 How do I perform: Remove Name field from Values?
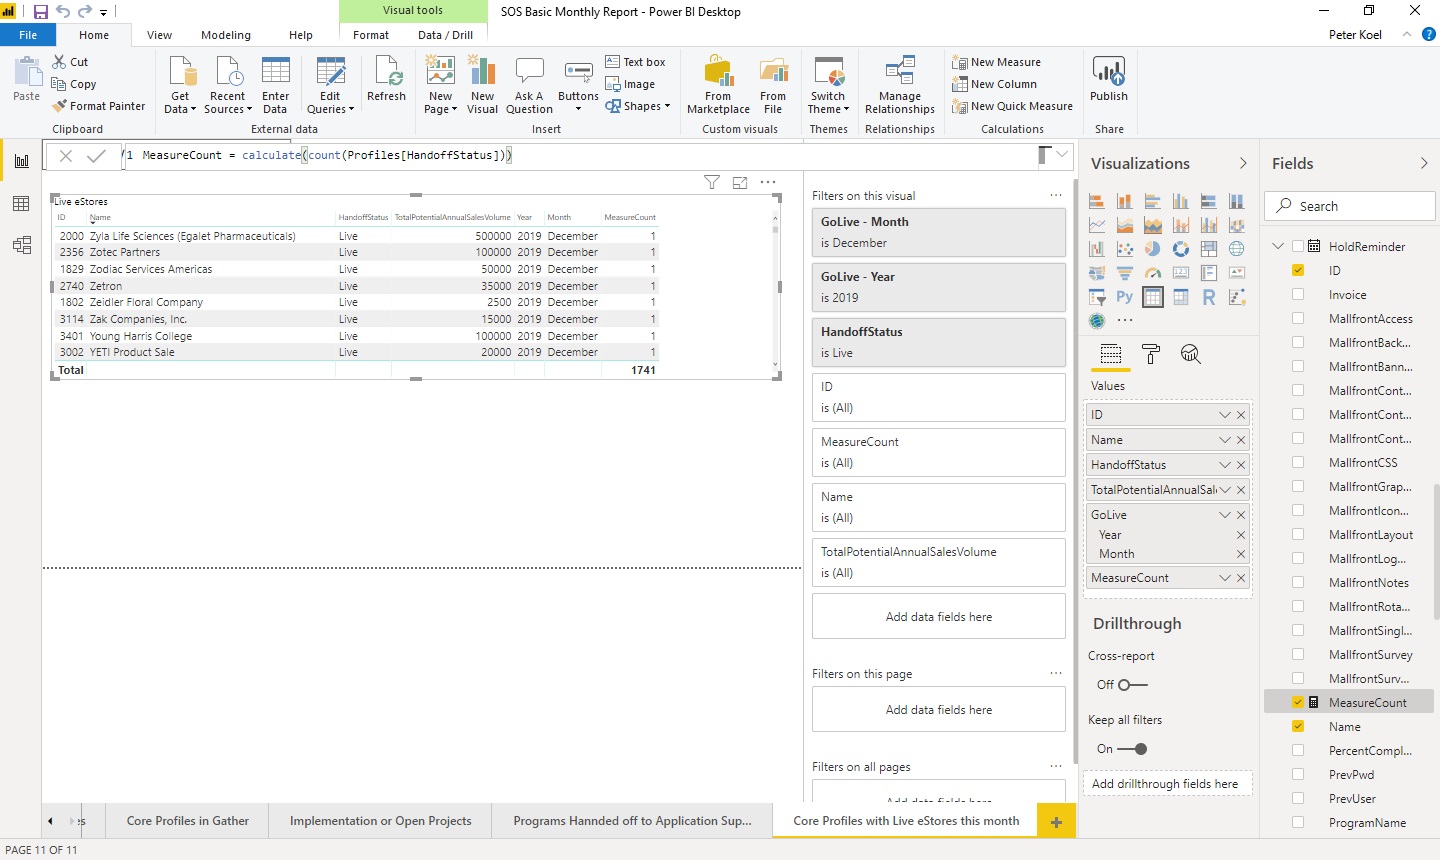coord(1241,440)
